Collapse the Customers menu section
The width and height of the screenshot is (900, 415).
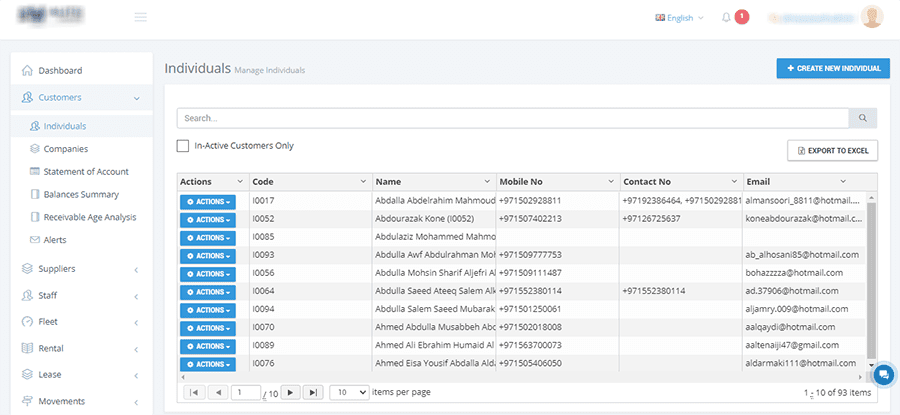(137, 98)
